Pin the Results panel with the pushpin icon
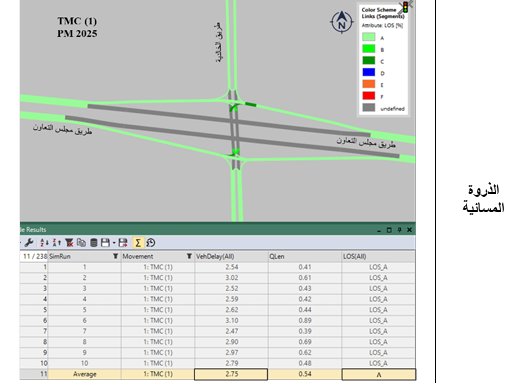 tap(399, 230)
